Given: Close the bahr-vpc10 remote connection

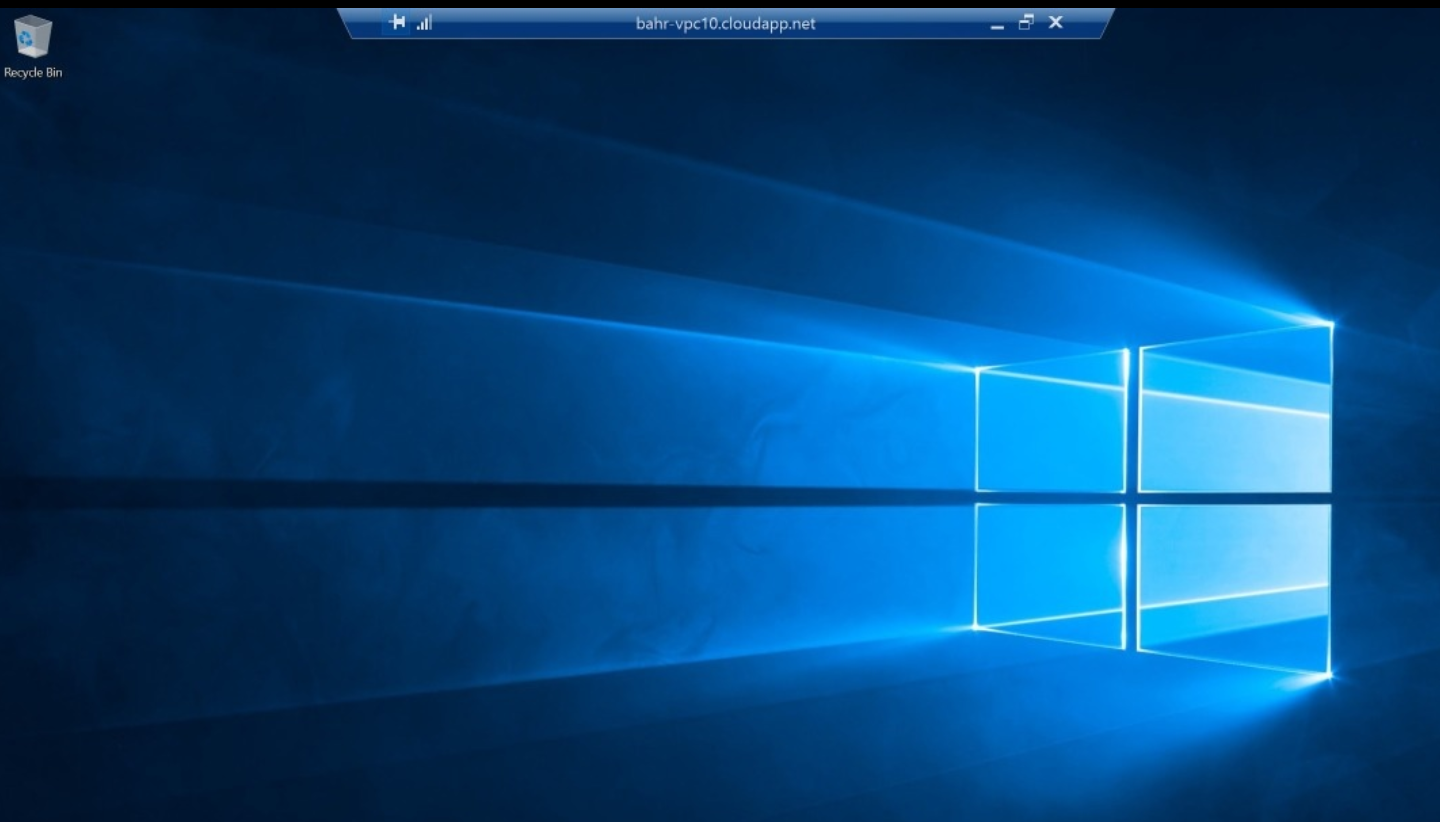Looking at the screenshot, I should click(x=1055, y=22).
